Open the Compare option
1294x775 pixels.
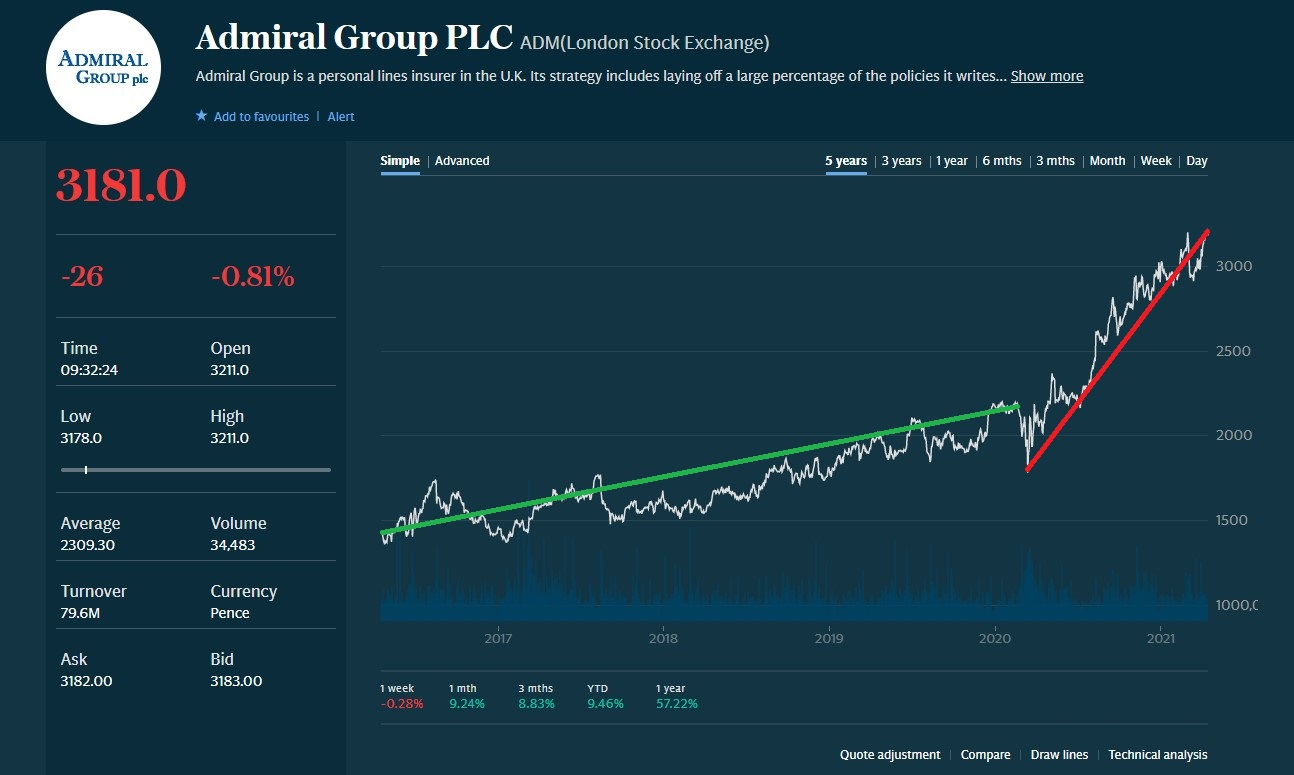click(985, 755)
